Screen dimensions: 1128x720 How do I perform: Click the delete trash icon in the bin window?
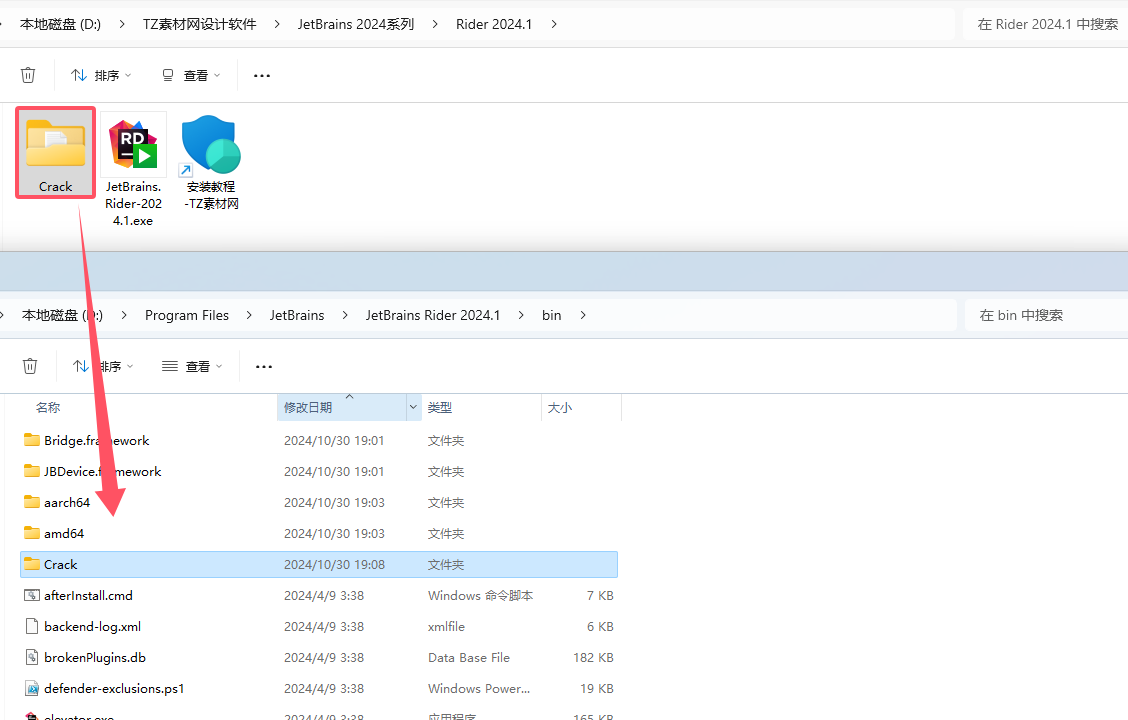[x=30, y=366]
